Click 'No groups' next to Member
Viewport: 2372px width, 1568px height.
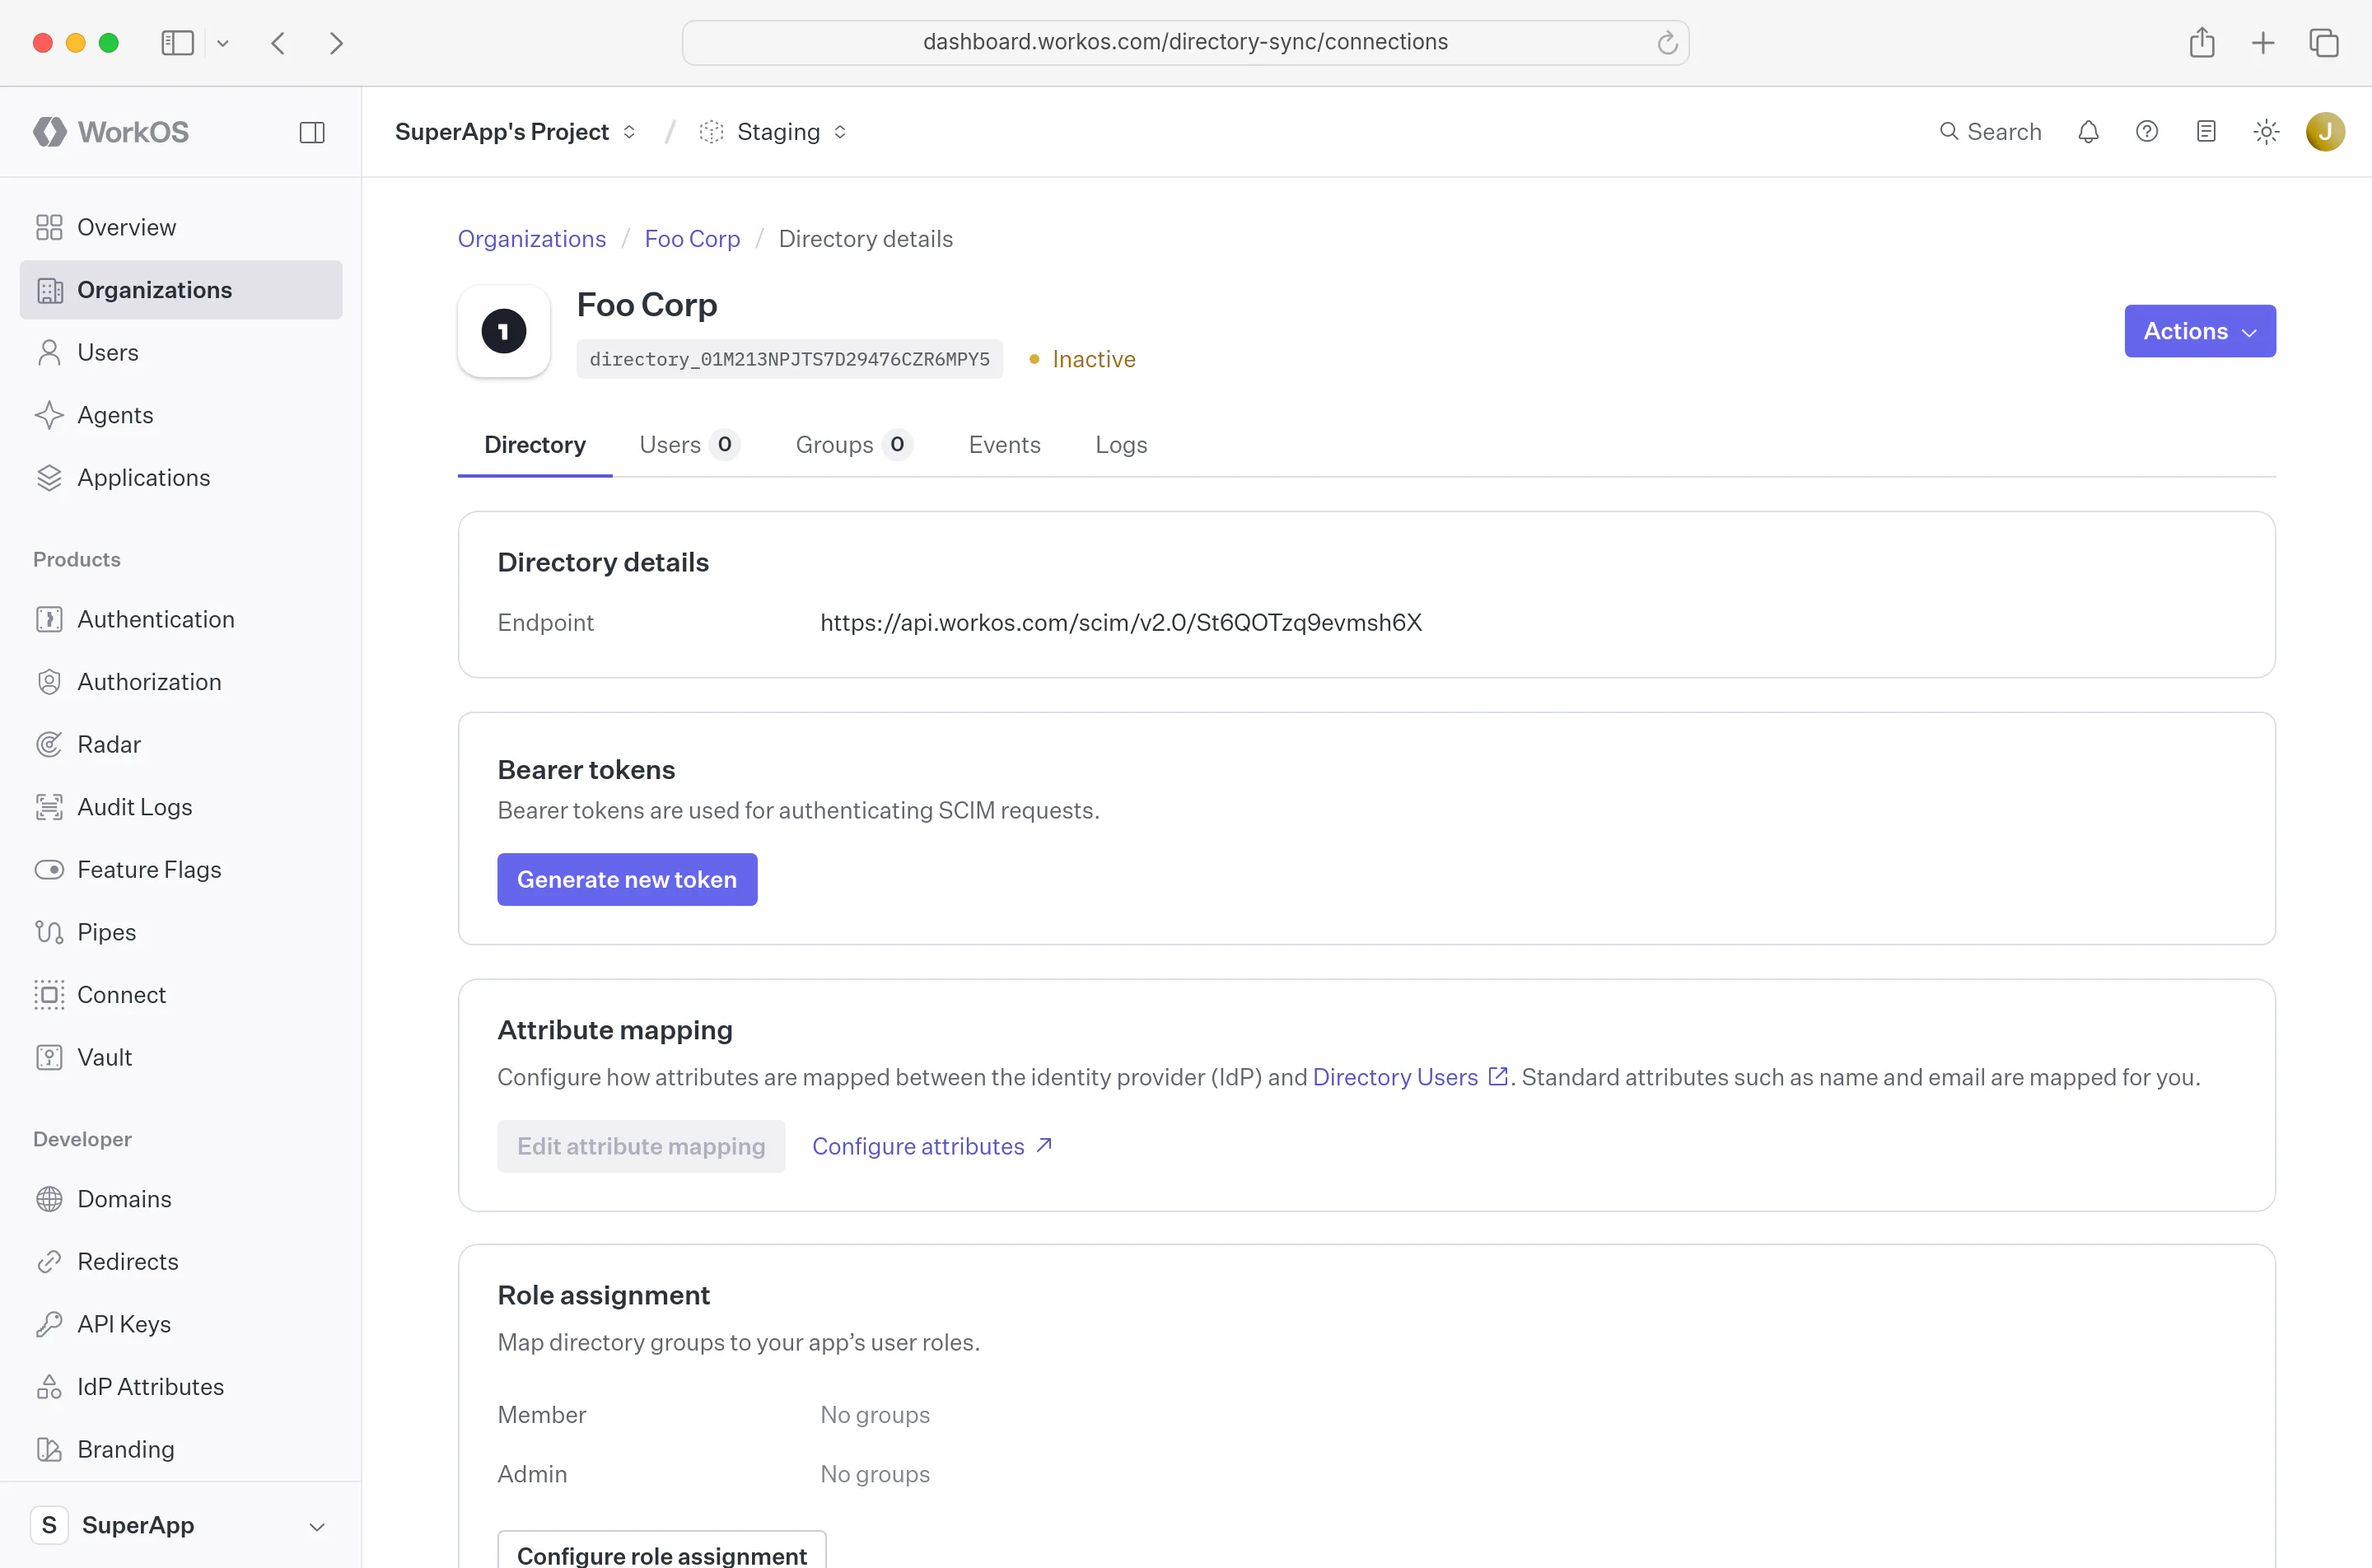click(875, 1415)
